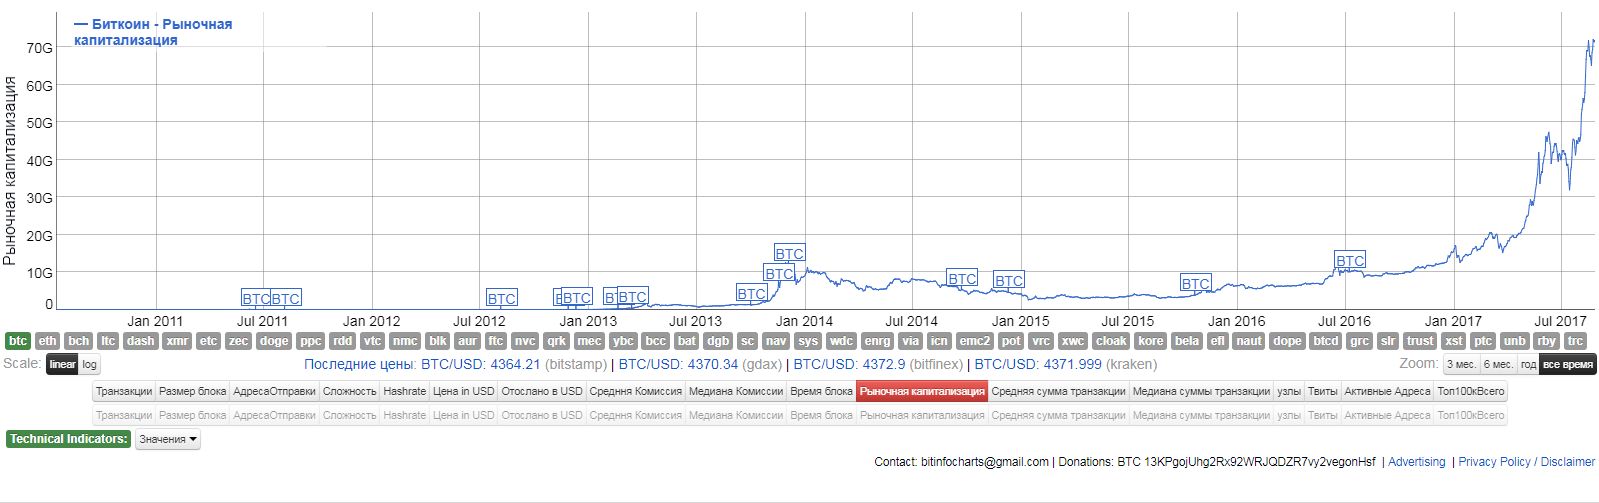The image size is (1599, 503).
Task: Select the zec coin tag
Action: pos(238,341)
